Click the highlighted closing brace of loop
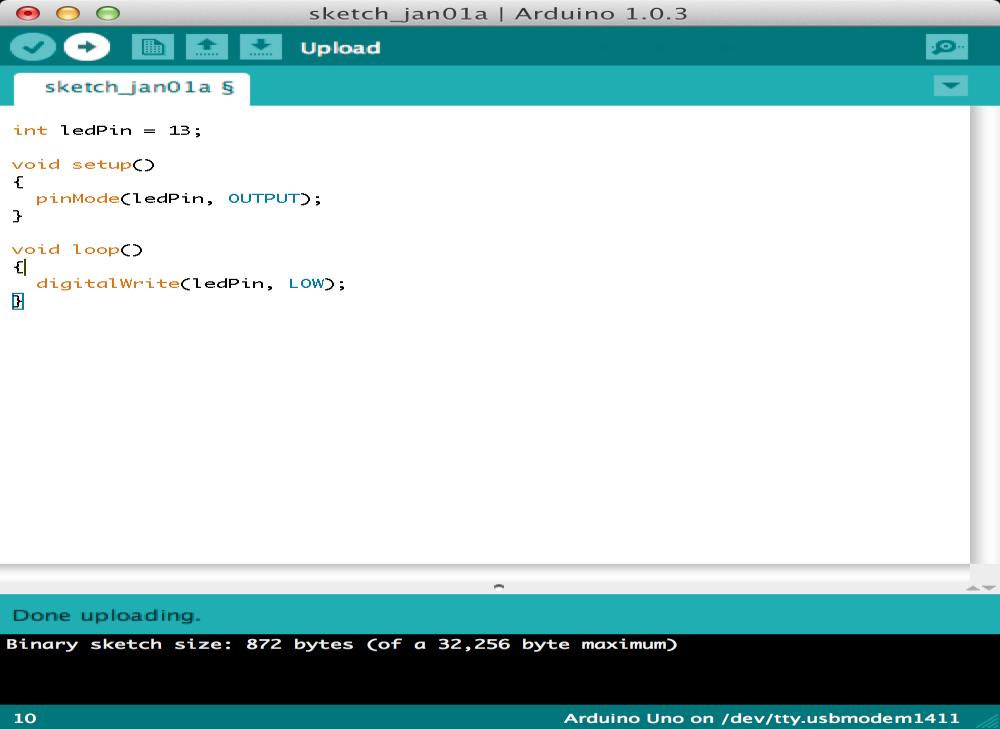This screenshot has height=729, width=1000. click(18, 301)
